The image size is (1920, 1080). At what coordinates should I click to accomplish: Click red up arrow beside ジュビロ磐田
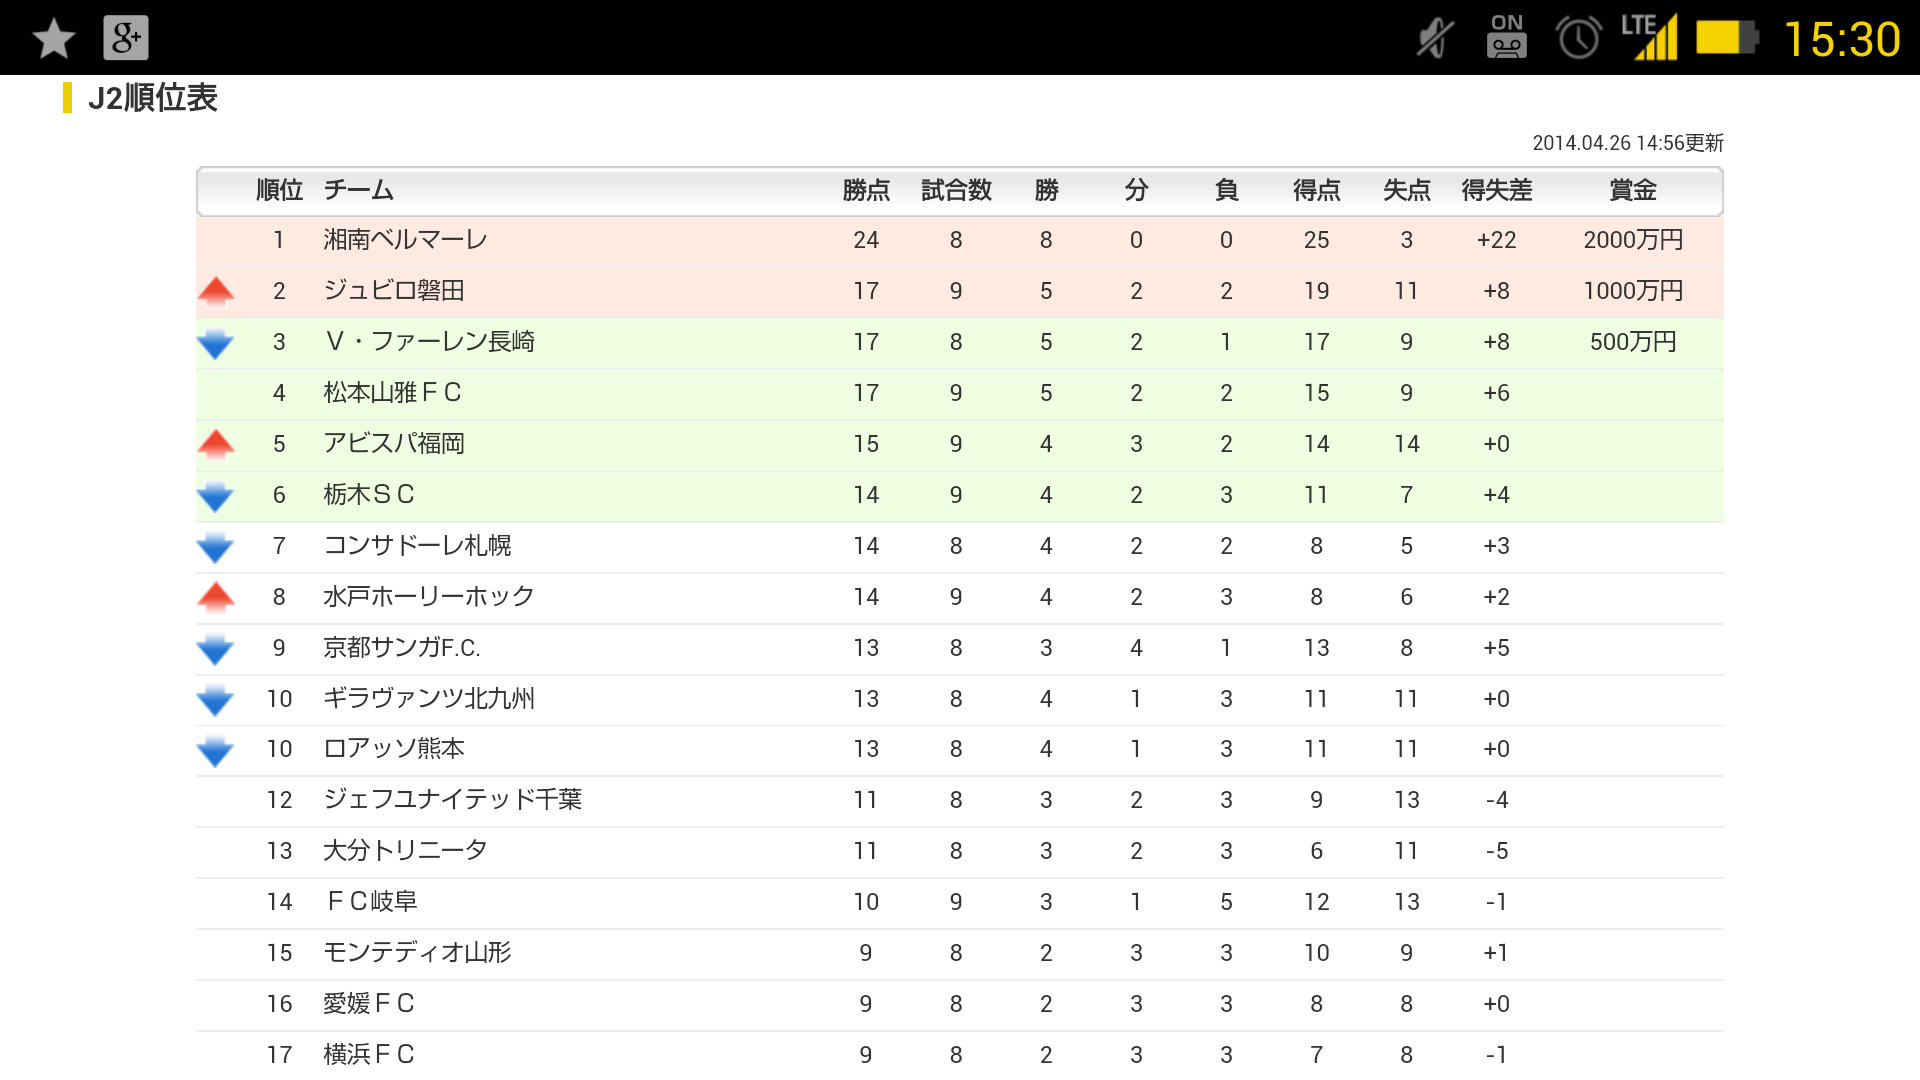pyautogui.click(x=216, y=291)
